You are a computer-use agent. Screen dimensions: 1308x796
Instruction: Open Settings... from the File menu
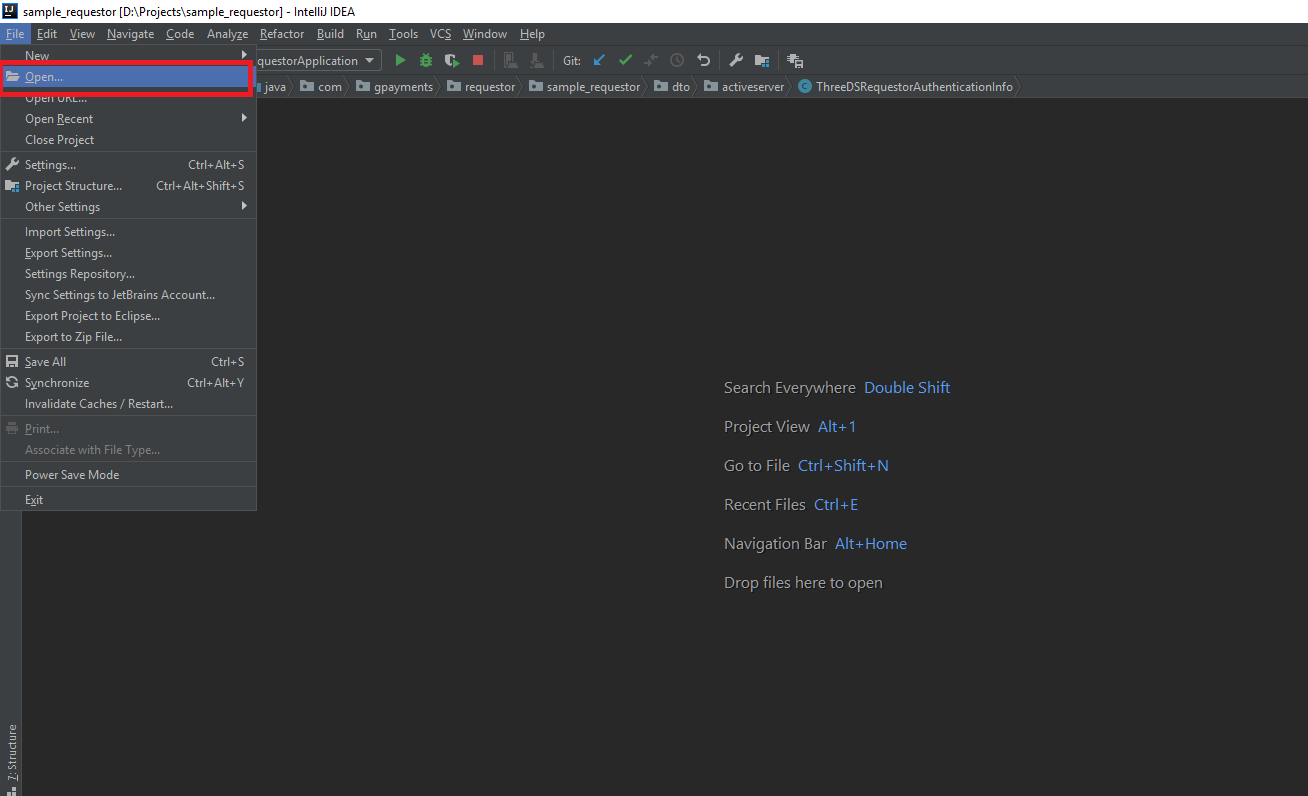pyautogui.click(x=128, y=165)
